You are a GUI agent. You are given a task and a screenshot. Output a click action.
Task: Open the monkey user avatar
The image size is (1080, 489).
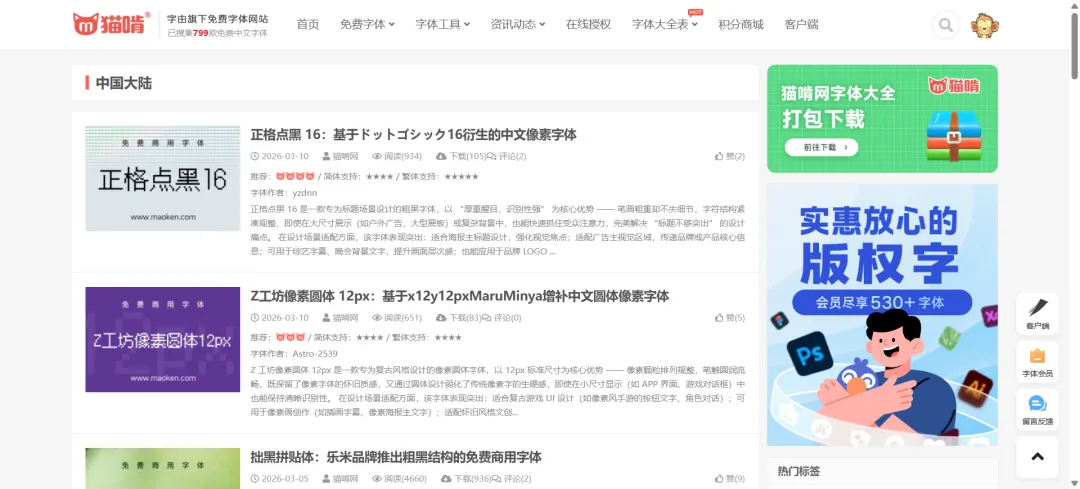pyautogui.click(x=985, y=25)
